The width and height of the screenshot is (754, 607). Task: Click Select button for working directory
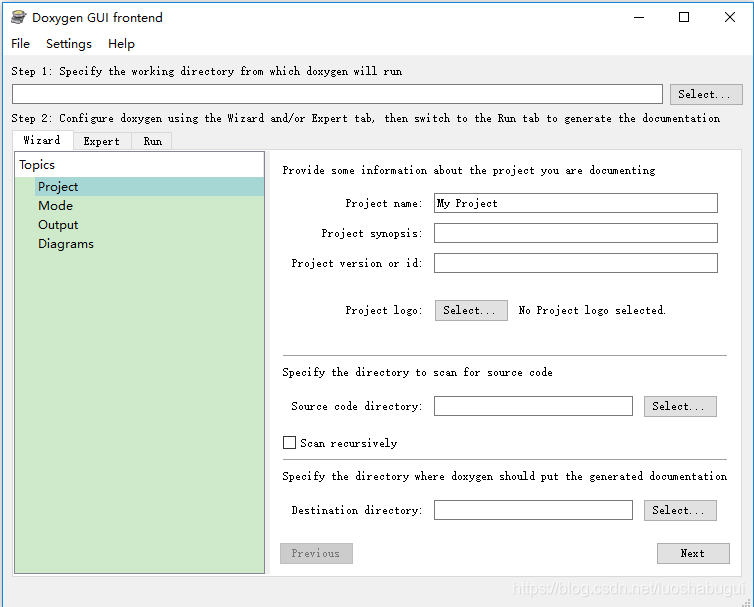706,94
